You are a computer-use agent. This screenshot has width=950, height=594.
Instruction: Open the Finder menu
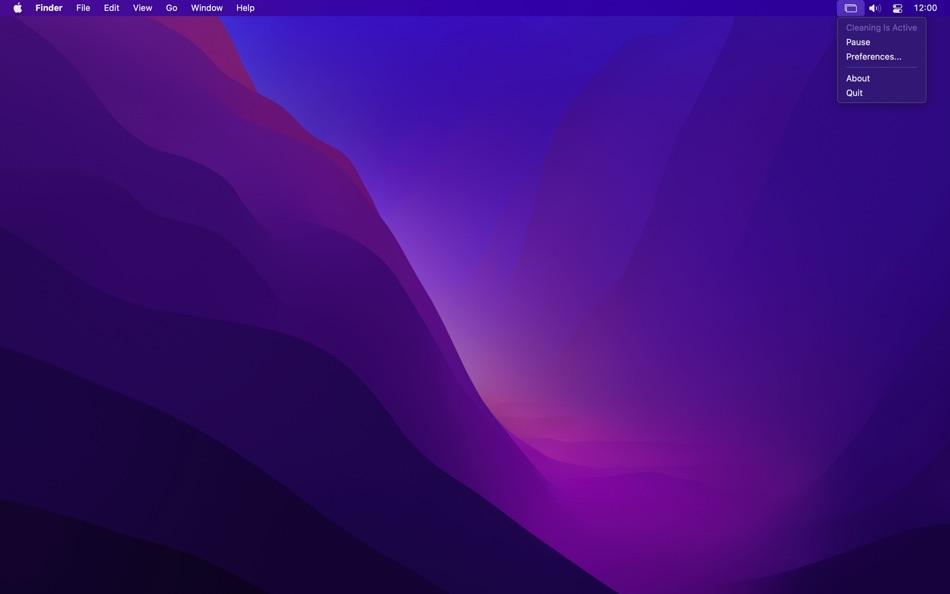(48, 8)
